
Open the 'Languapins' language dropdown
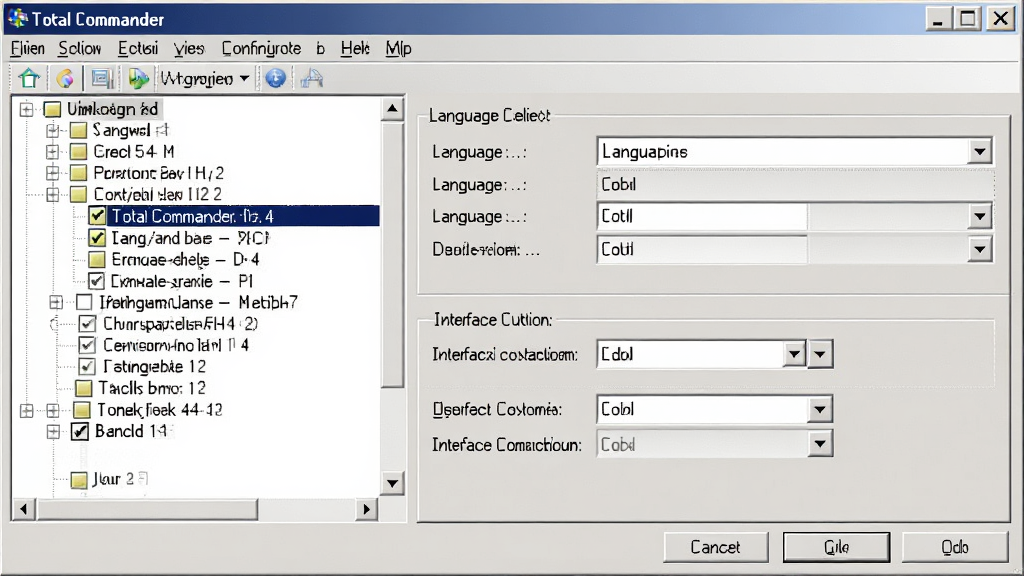[x=980, y=152]
